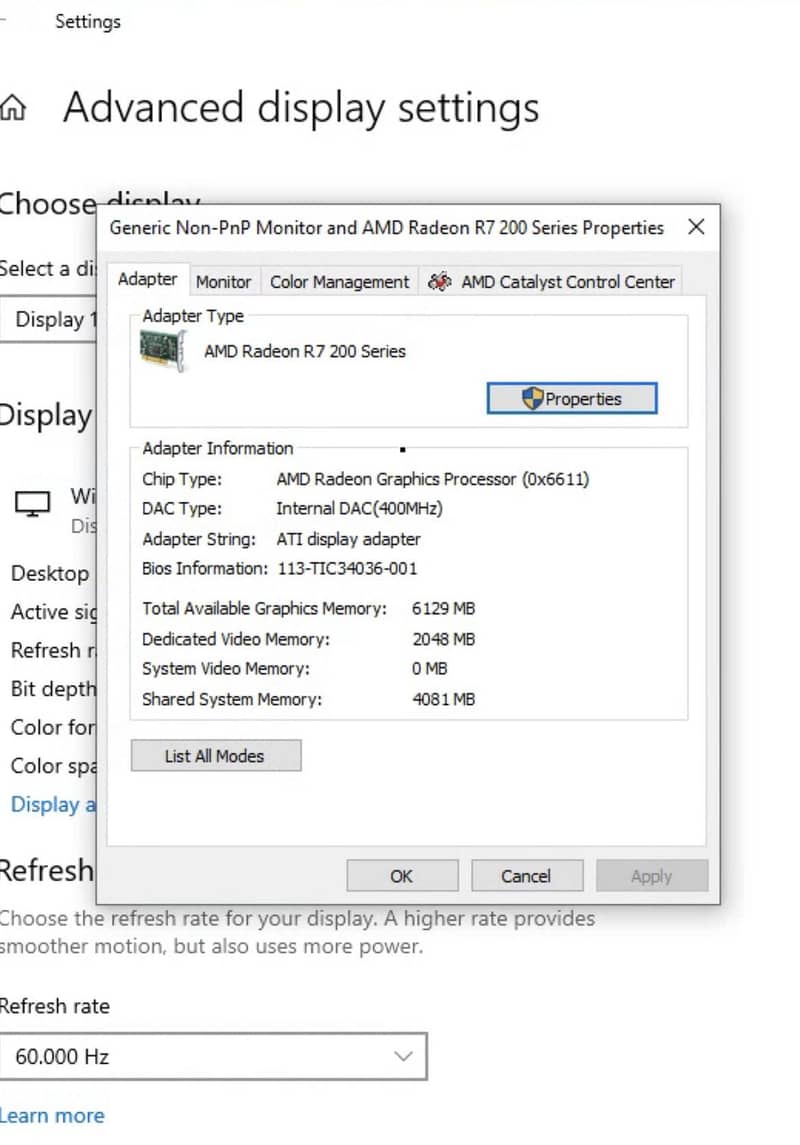Confirm settings with the OK button
This screenshot has width=800, height=1145.
[x=402, y=875]
